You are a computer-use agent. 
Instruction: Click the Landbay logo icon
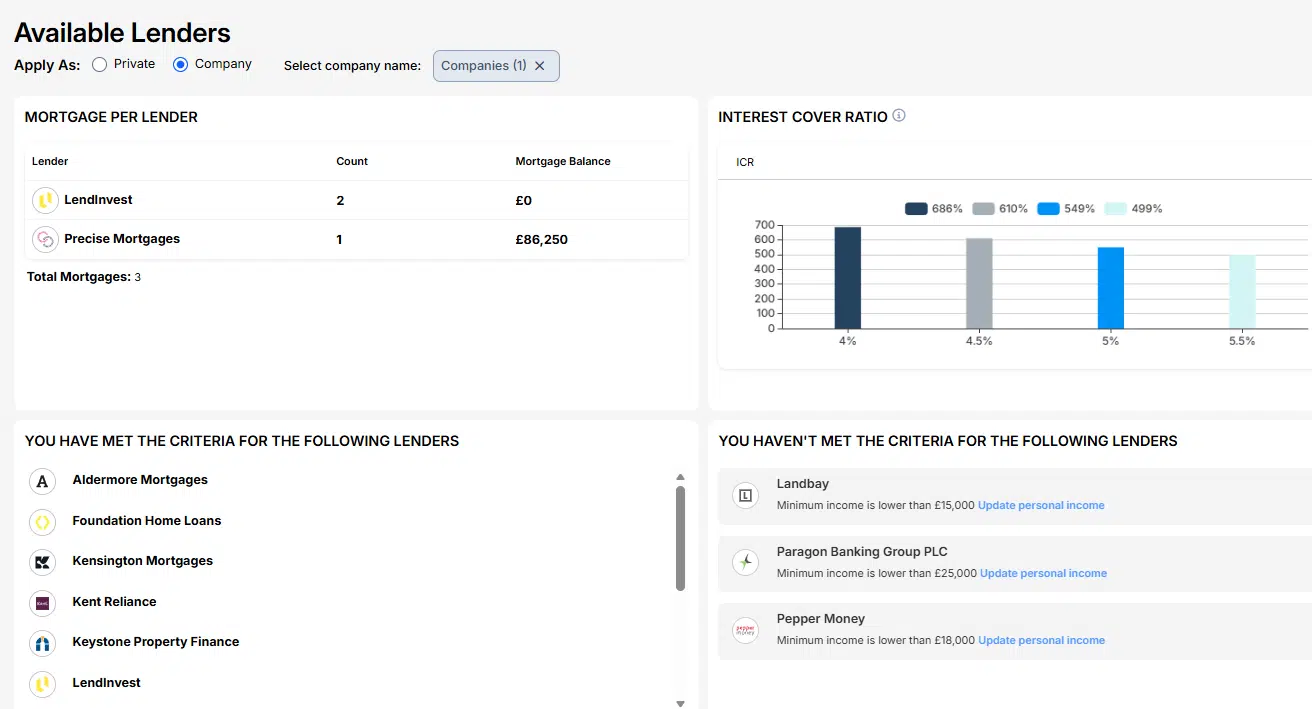coord(745,494)
